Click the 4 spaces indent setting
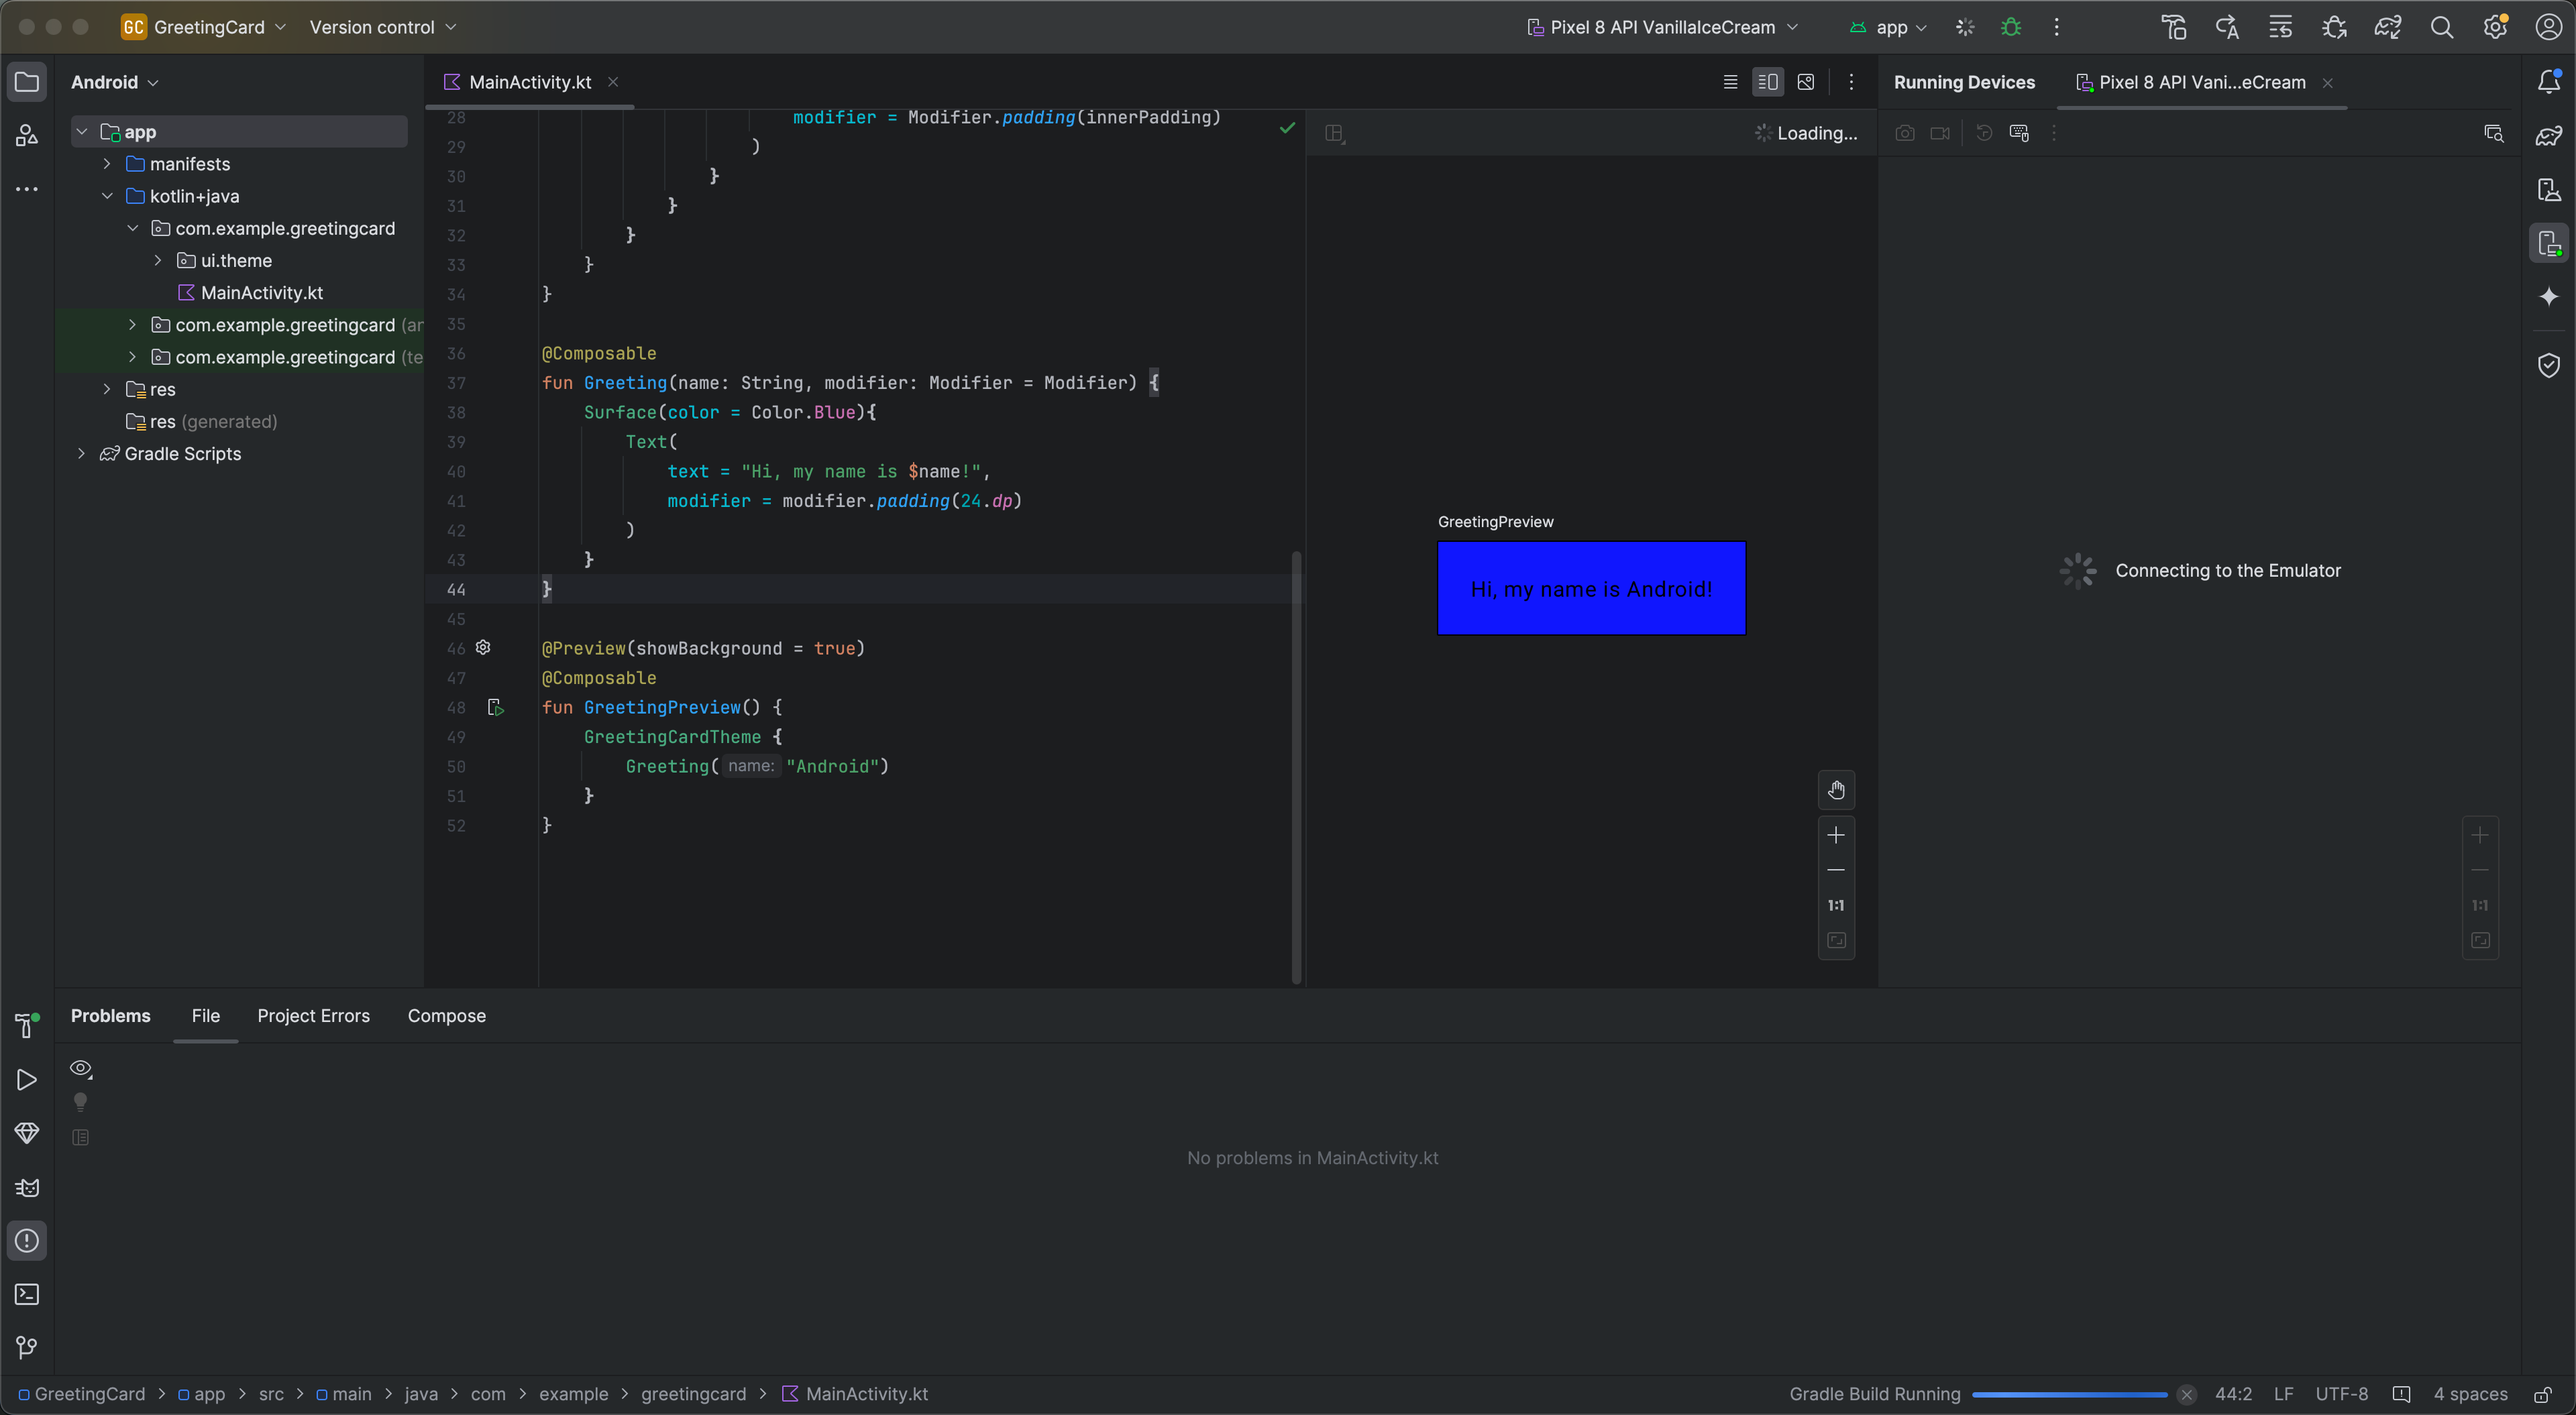Screen dimensions: 2576x1415 click(x=2470, y=1394)
